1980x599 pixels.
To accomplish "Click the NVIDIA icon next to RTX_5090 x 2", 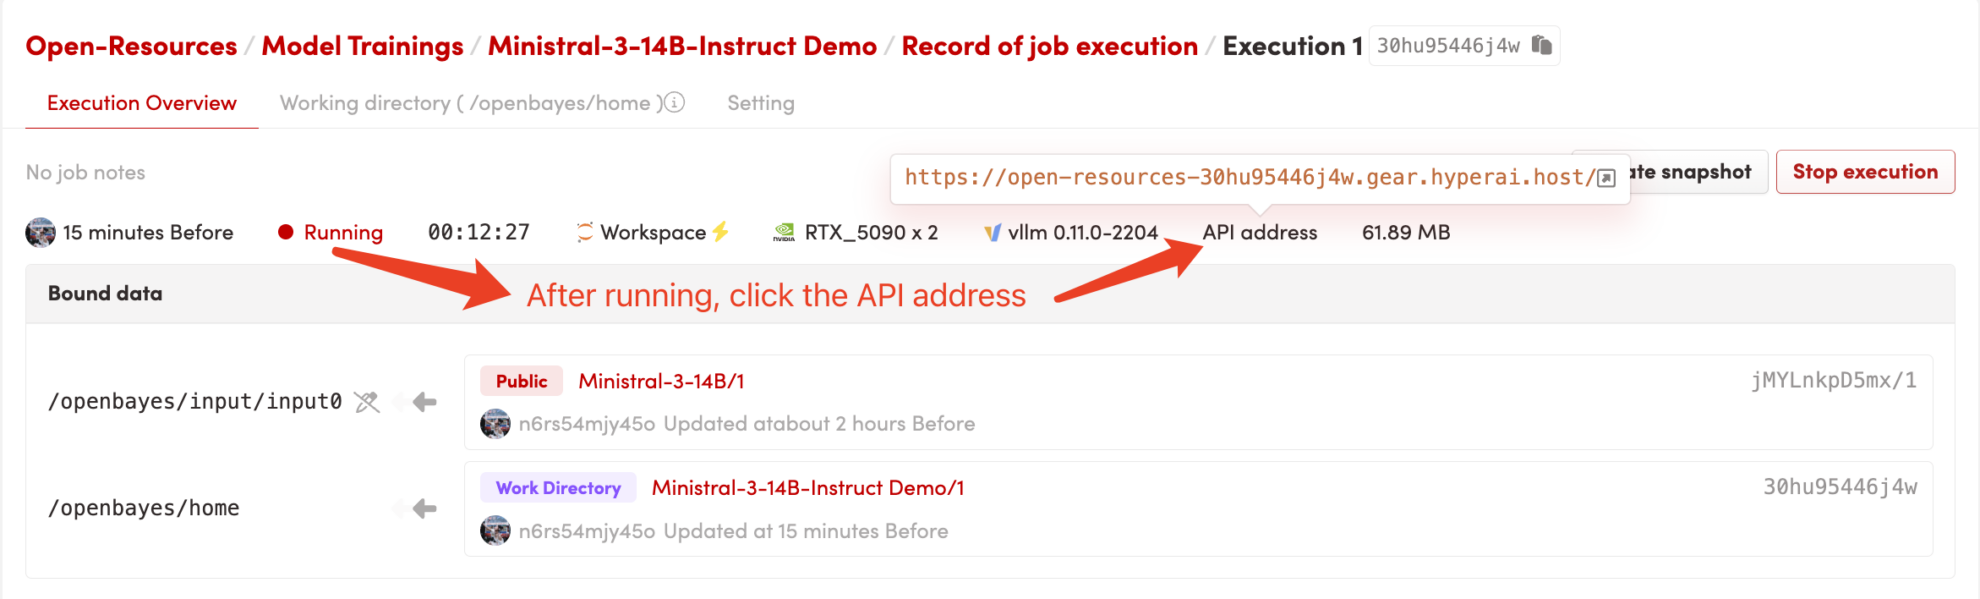I will coord(784,232).
